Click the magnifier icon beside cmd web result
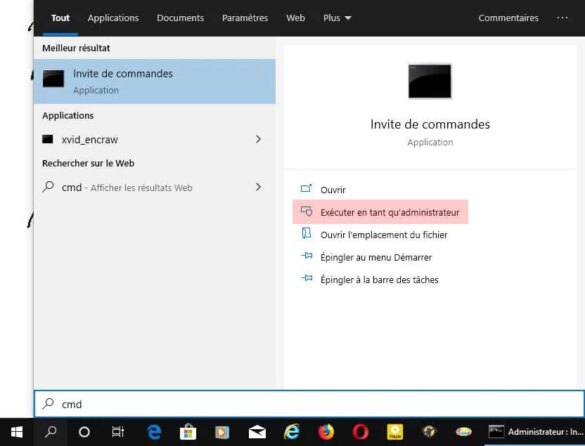Image resolution: width=585 pixels, height=446 pixels. (48, 187)
